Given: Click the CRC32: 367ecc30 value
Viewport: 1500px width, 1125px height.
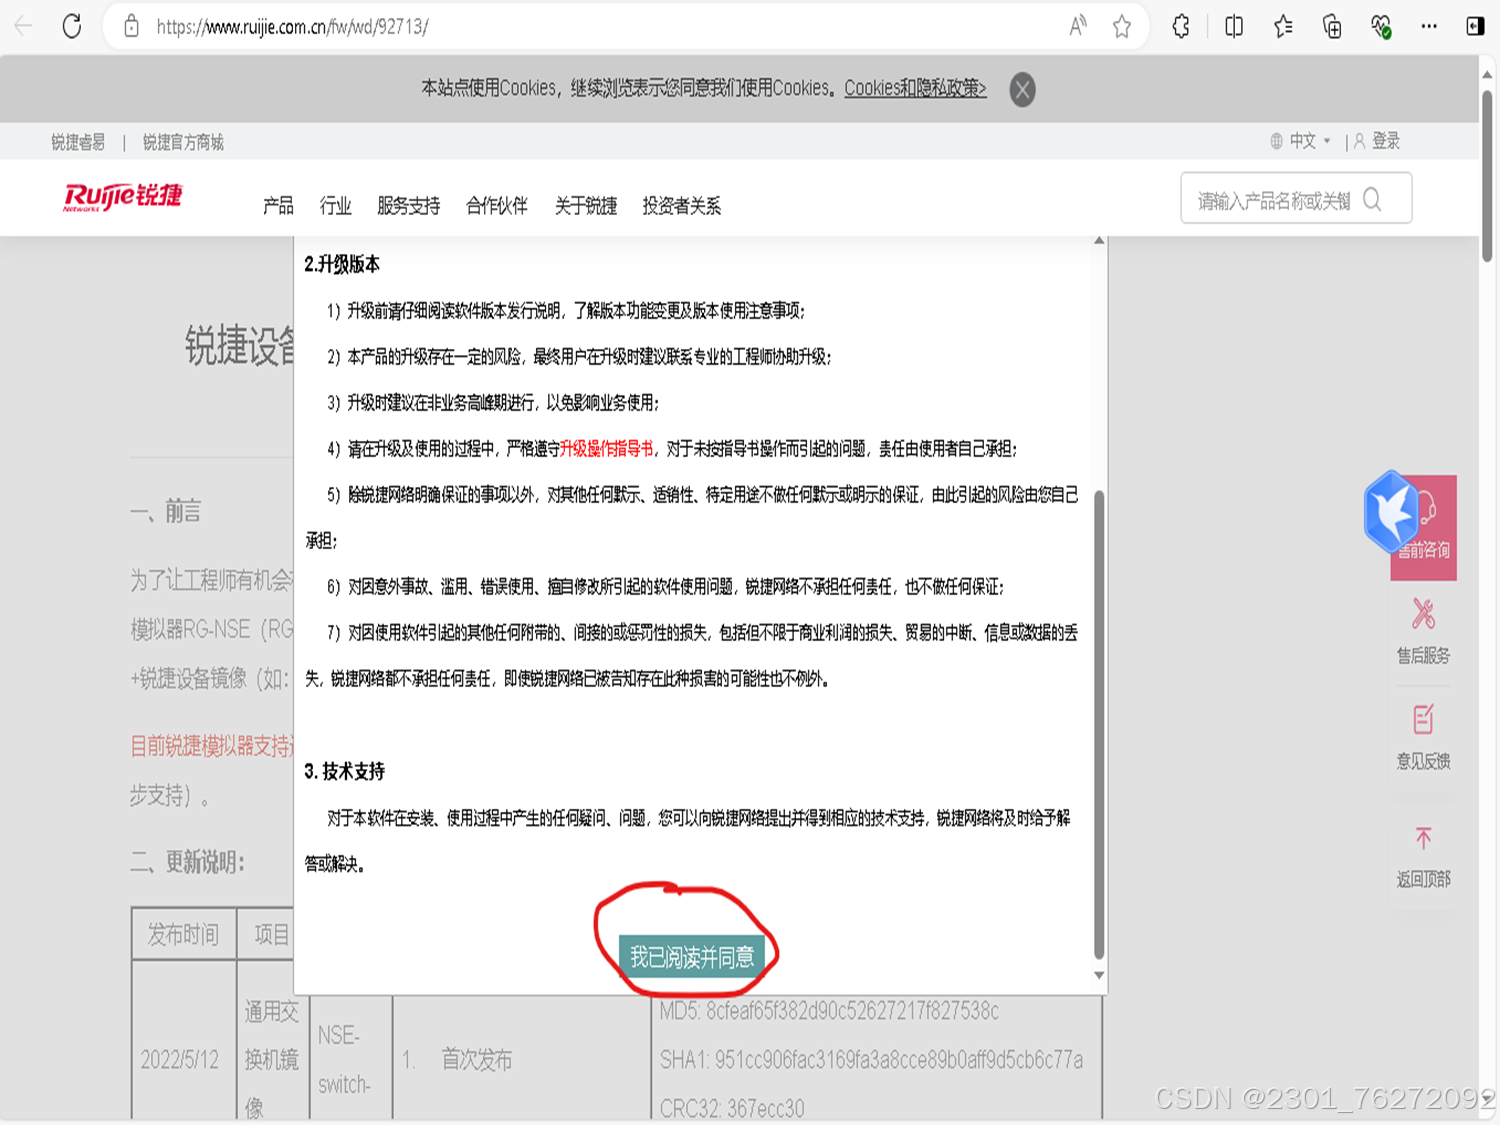Looking at the screenshot, I should click(x=732, y=1108).
